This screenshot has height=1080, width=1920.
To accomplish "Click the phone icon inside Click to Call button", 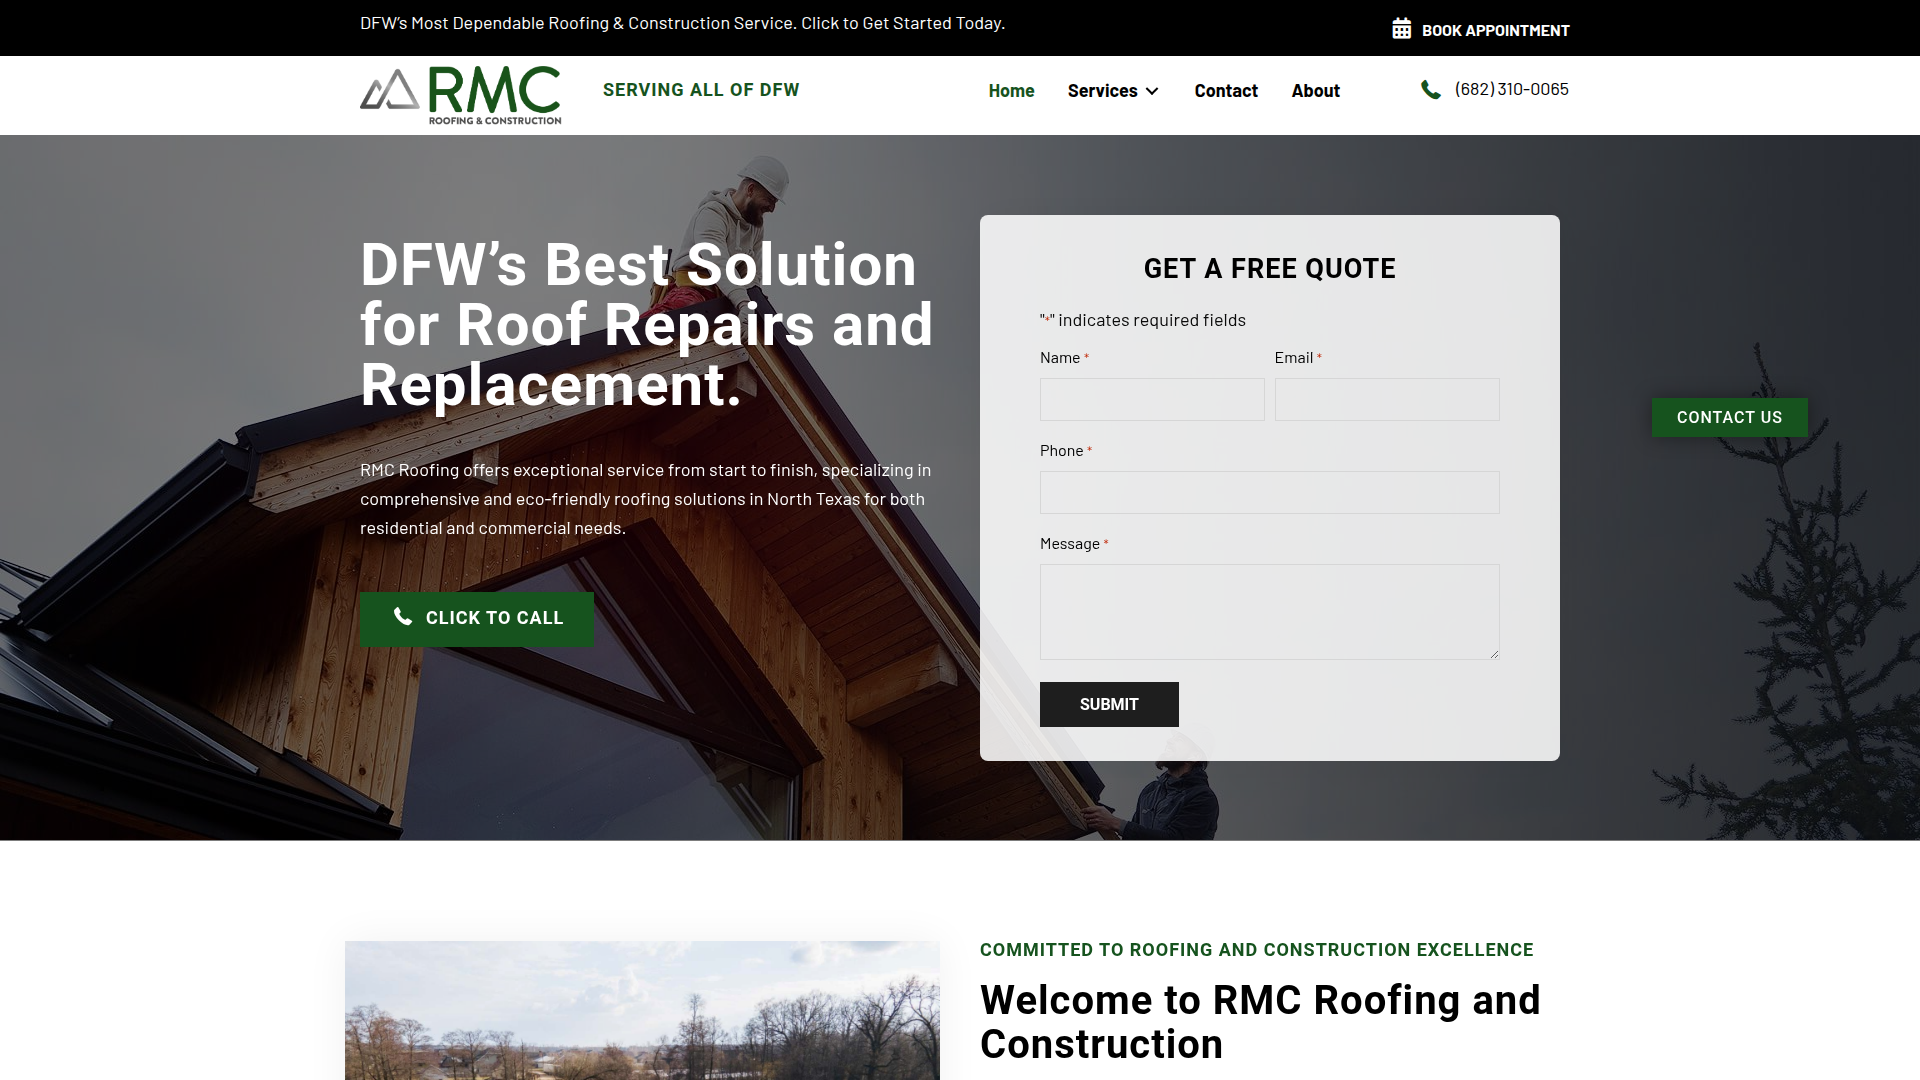I will pos(403,617).
